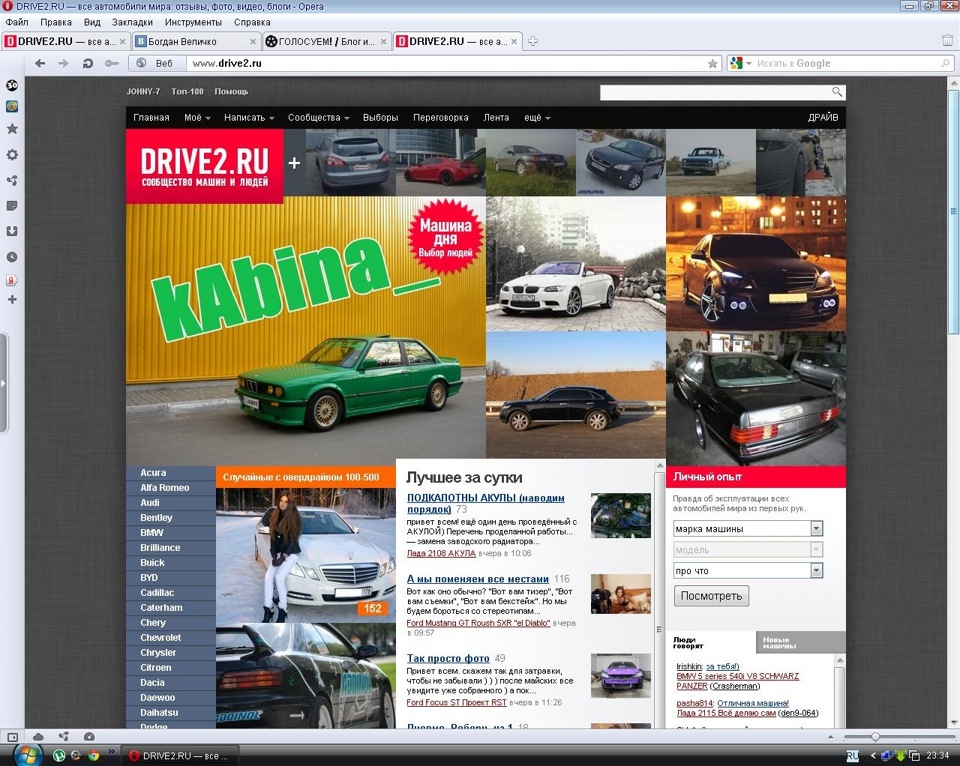
Task: Add a new sidebar panel with the plus
Action: (12, 299)
